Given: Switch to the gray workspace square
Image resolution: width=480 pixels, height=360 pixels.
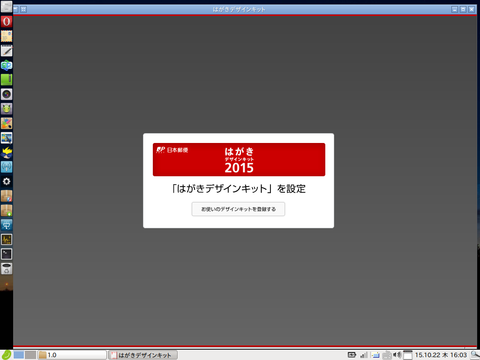Looking at the screenshot, I should point(30,355).
